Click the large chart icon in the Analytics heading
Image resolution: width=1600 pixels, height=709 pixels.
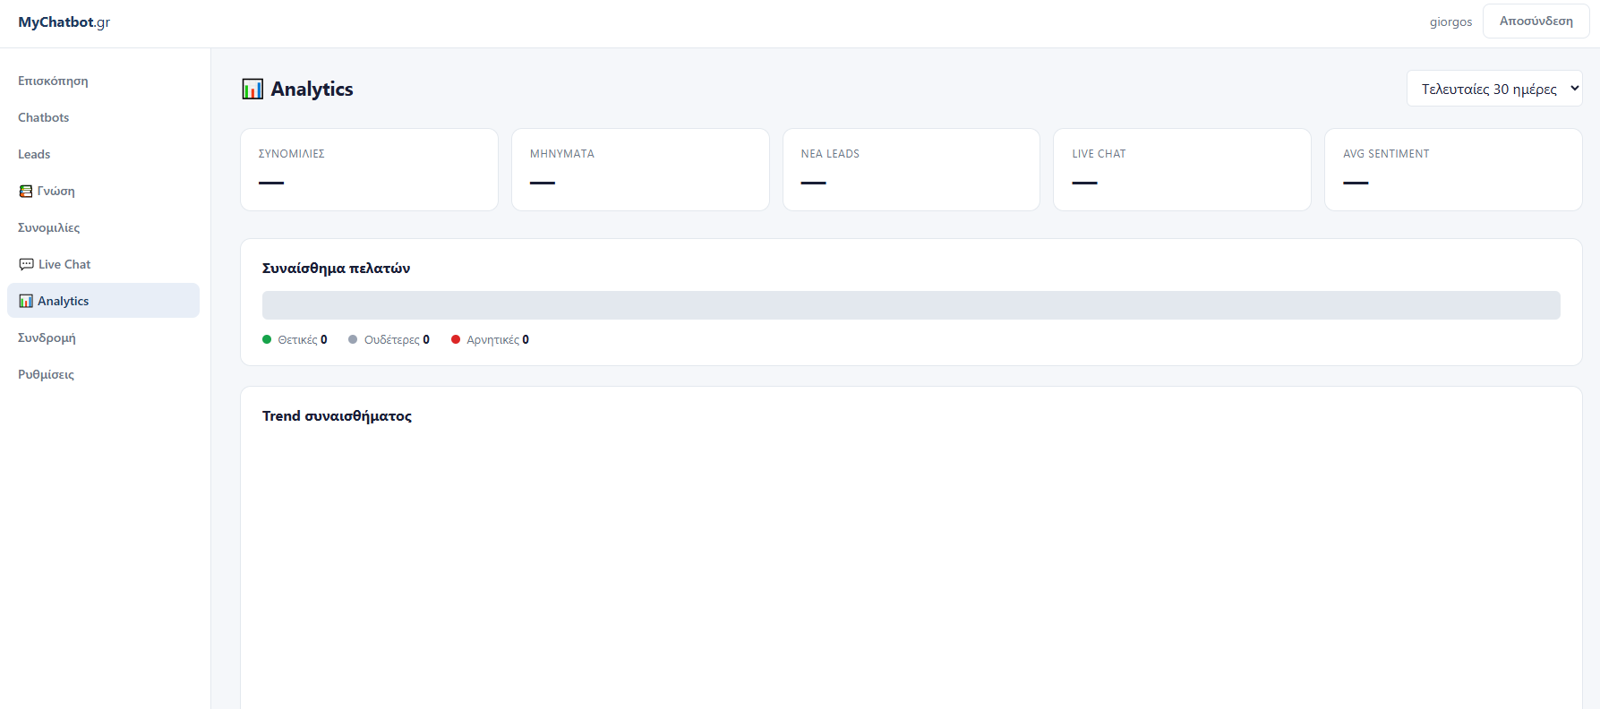(x=253, y=89)
